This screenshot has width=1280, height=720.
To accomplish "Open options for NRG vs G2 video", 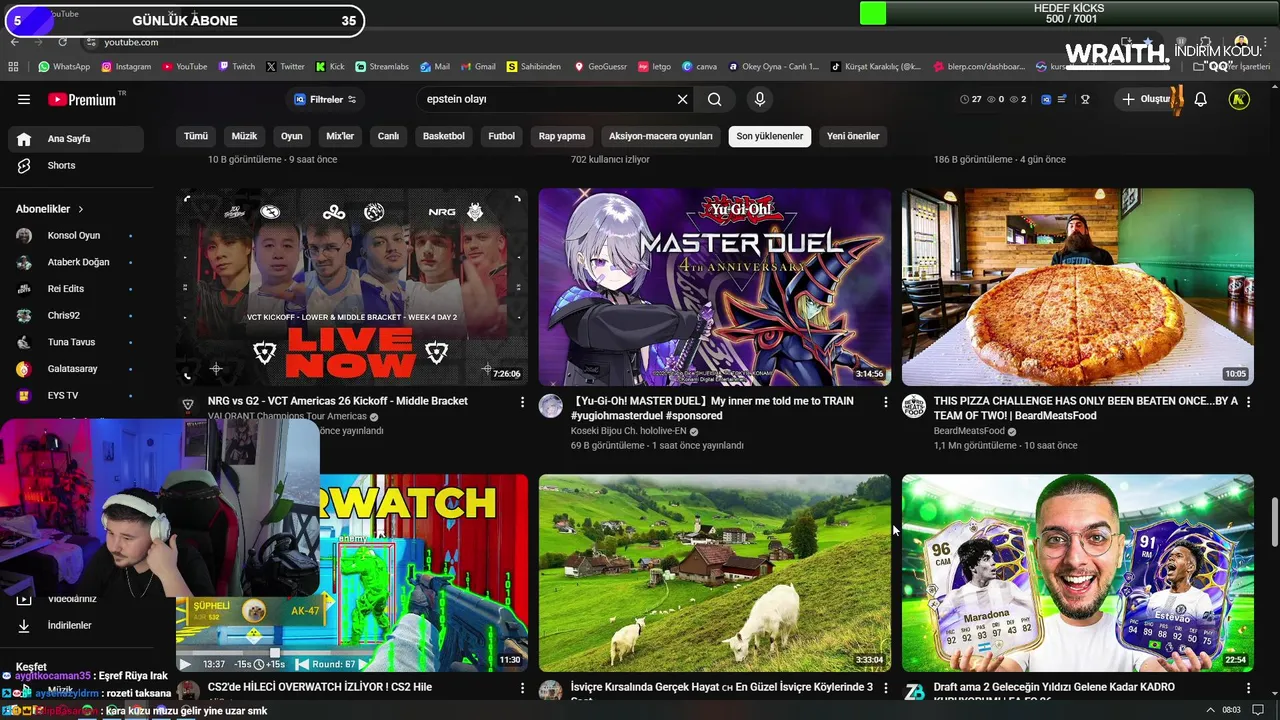I will point(522,402).
